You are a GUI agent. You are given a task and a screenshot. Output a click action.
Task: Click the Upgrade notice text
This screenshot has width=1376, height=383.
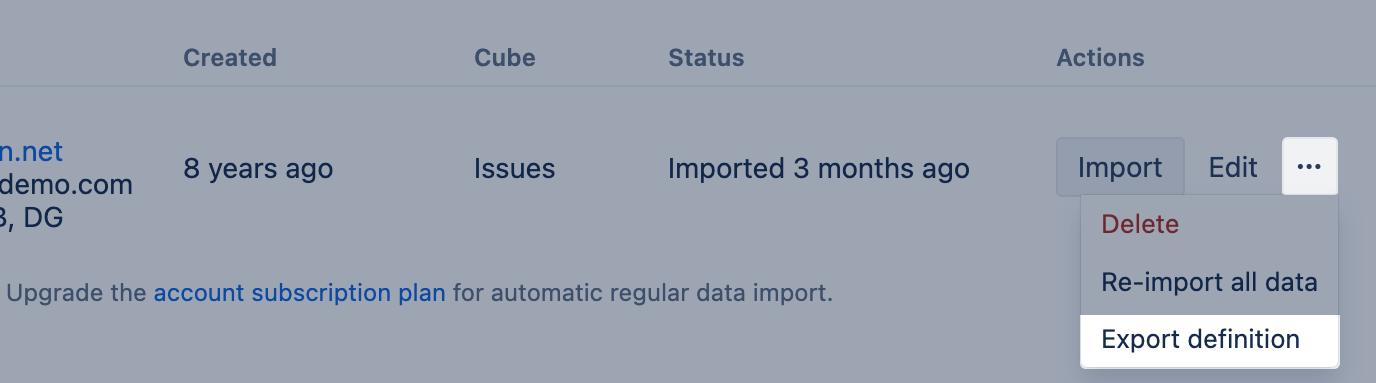click(420, 294)
